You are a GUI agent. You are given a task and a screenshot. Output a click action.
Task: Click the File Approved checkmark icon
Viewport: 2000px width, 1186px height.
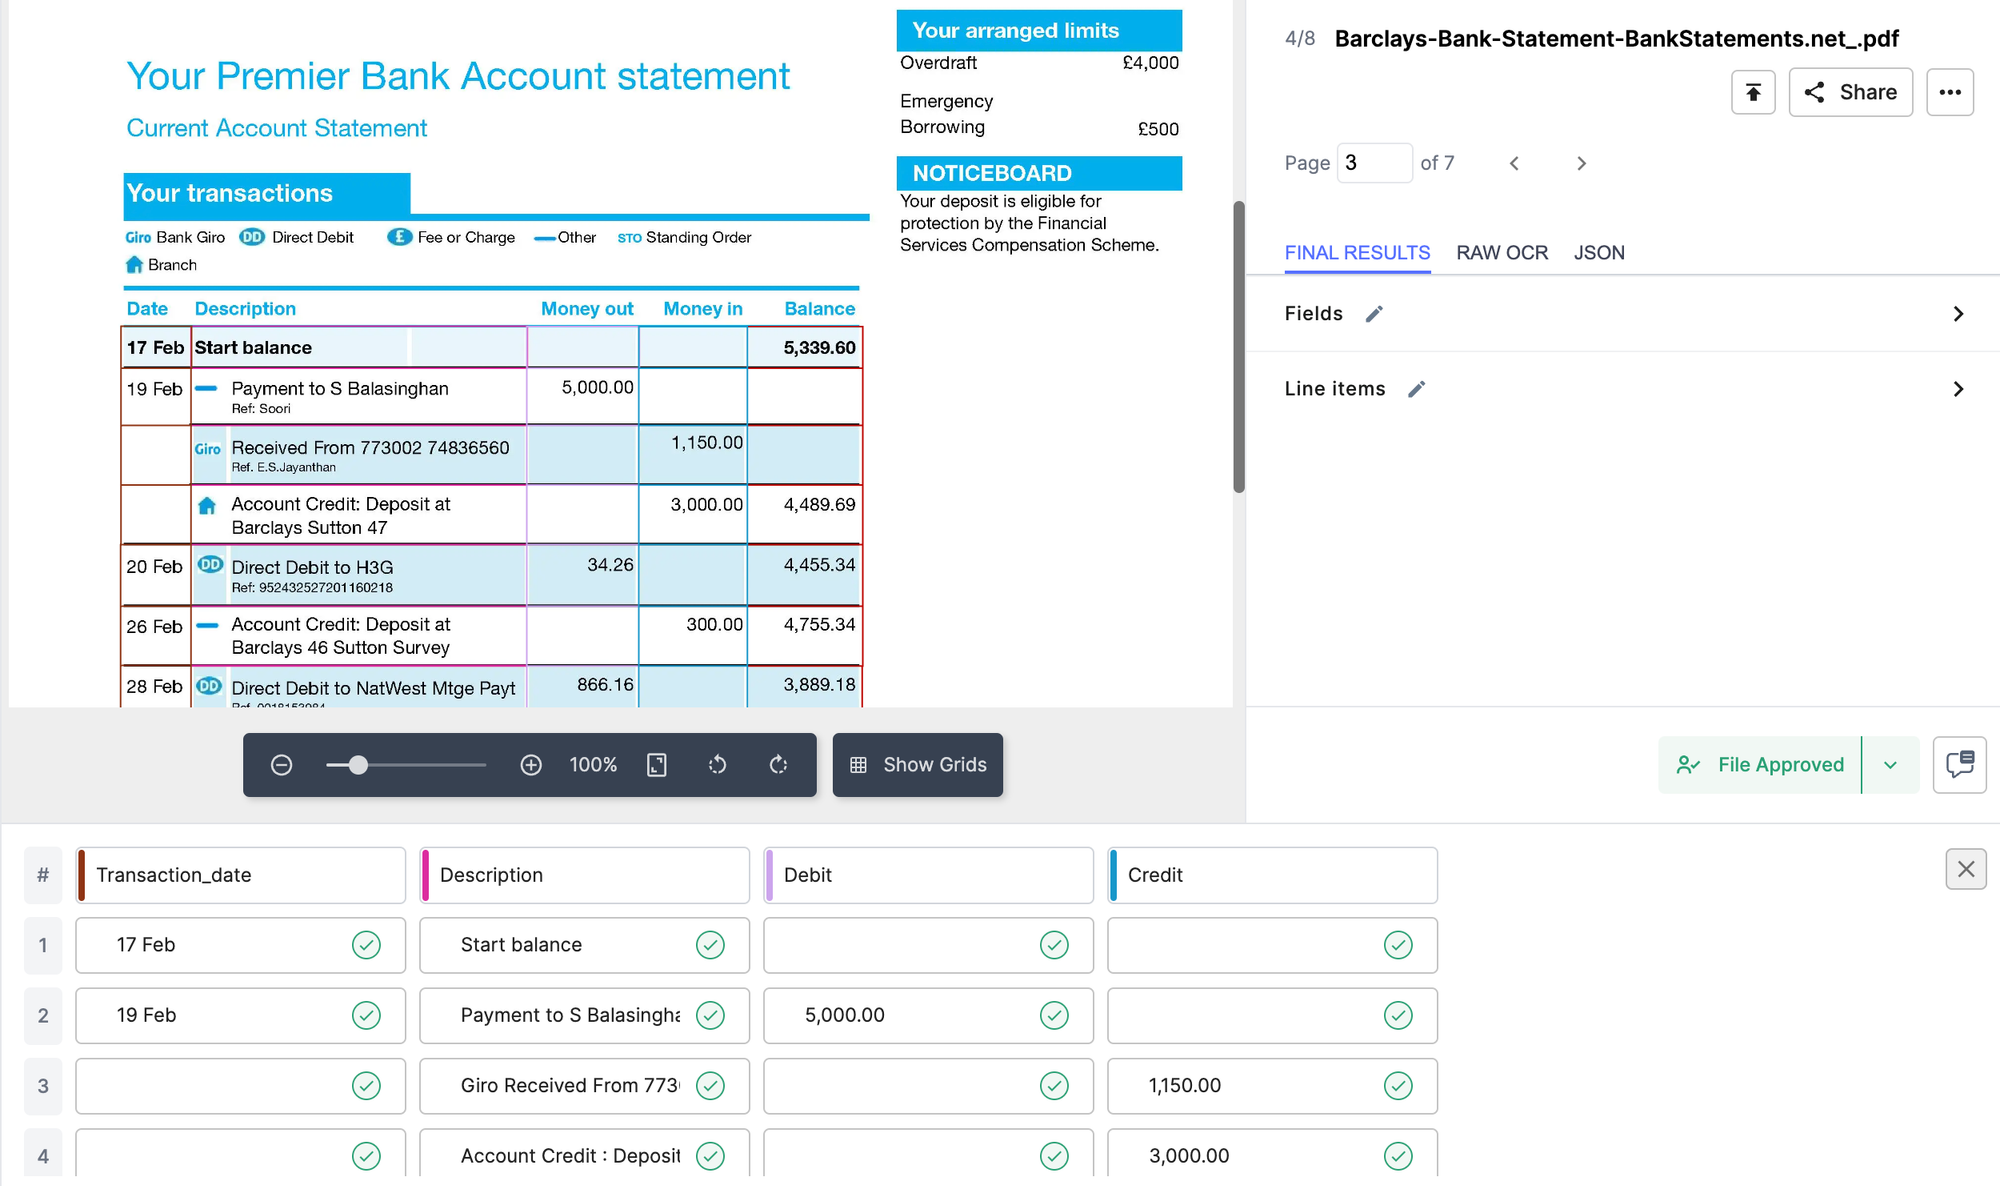click(1688, 764)
